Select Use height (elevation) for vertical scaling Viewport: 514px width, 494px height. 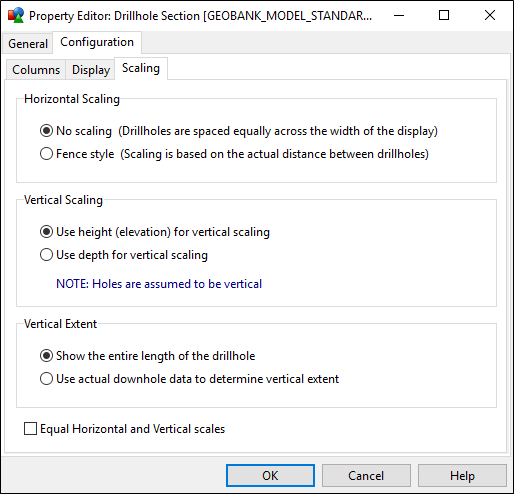(x=46, y=232)
